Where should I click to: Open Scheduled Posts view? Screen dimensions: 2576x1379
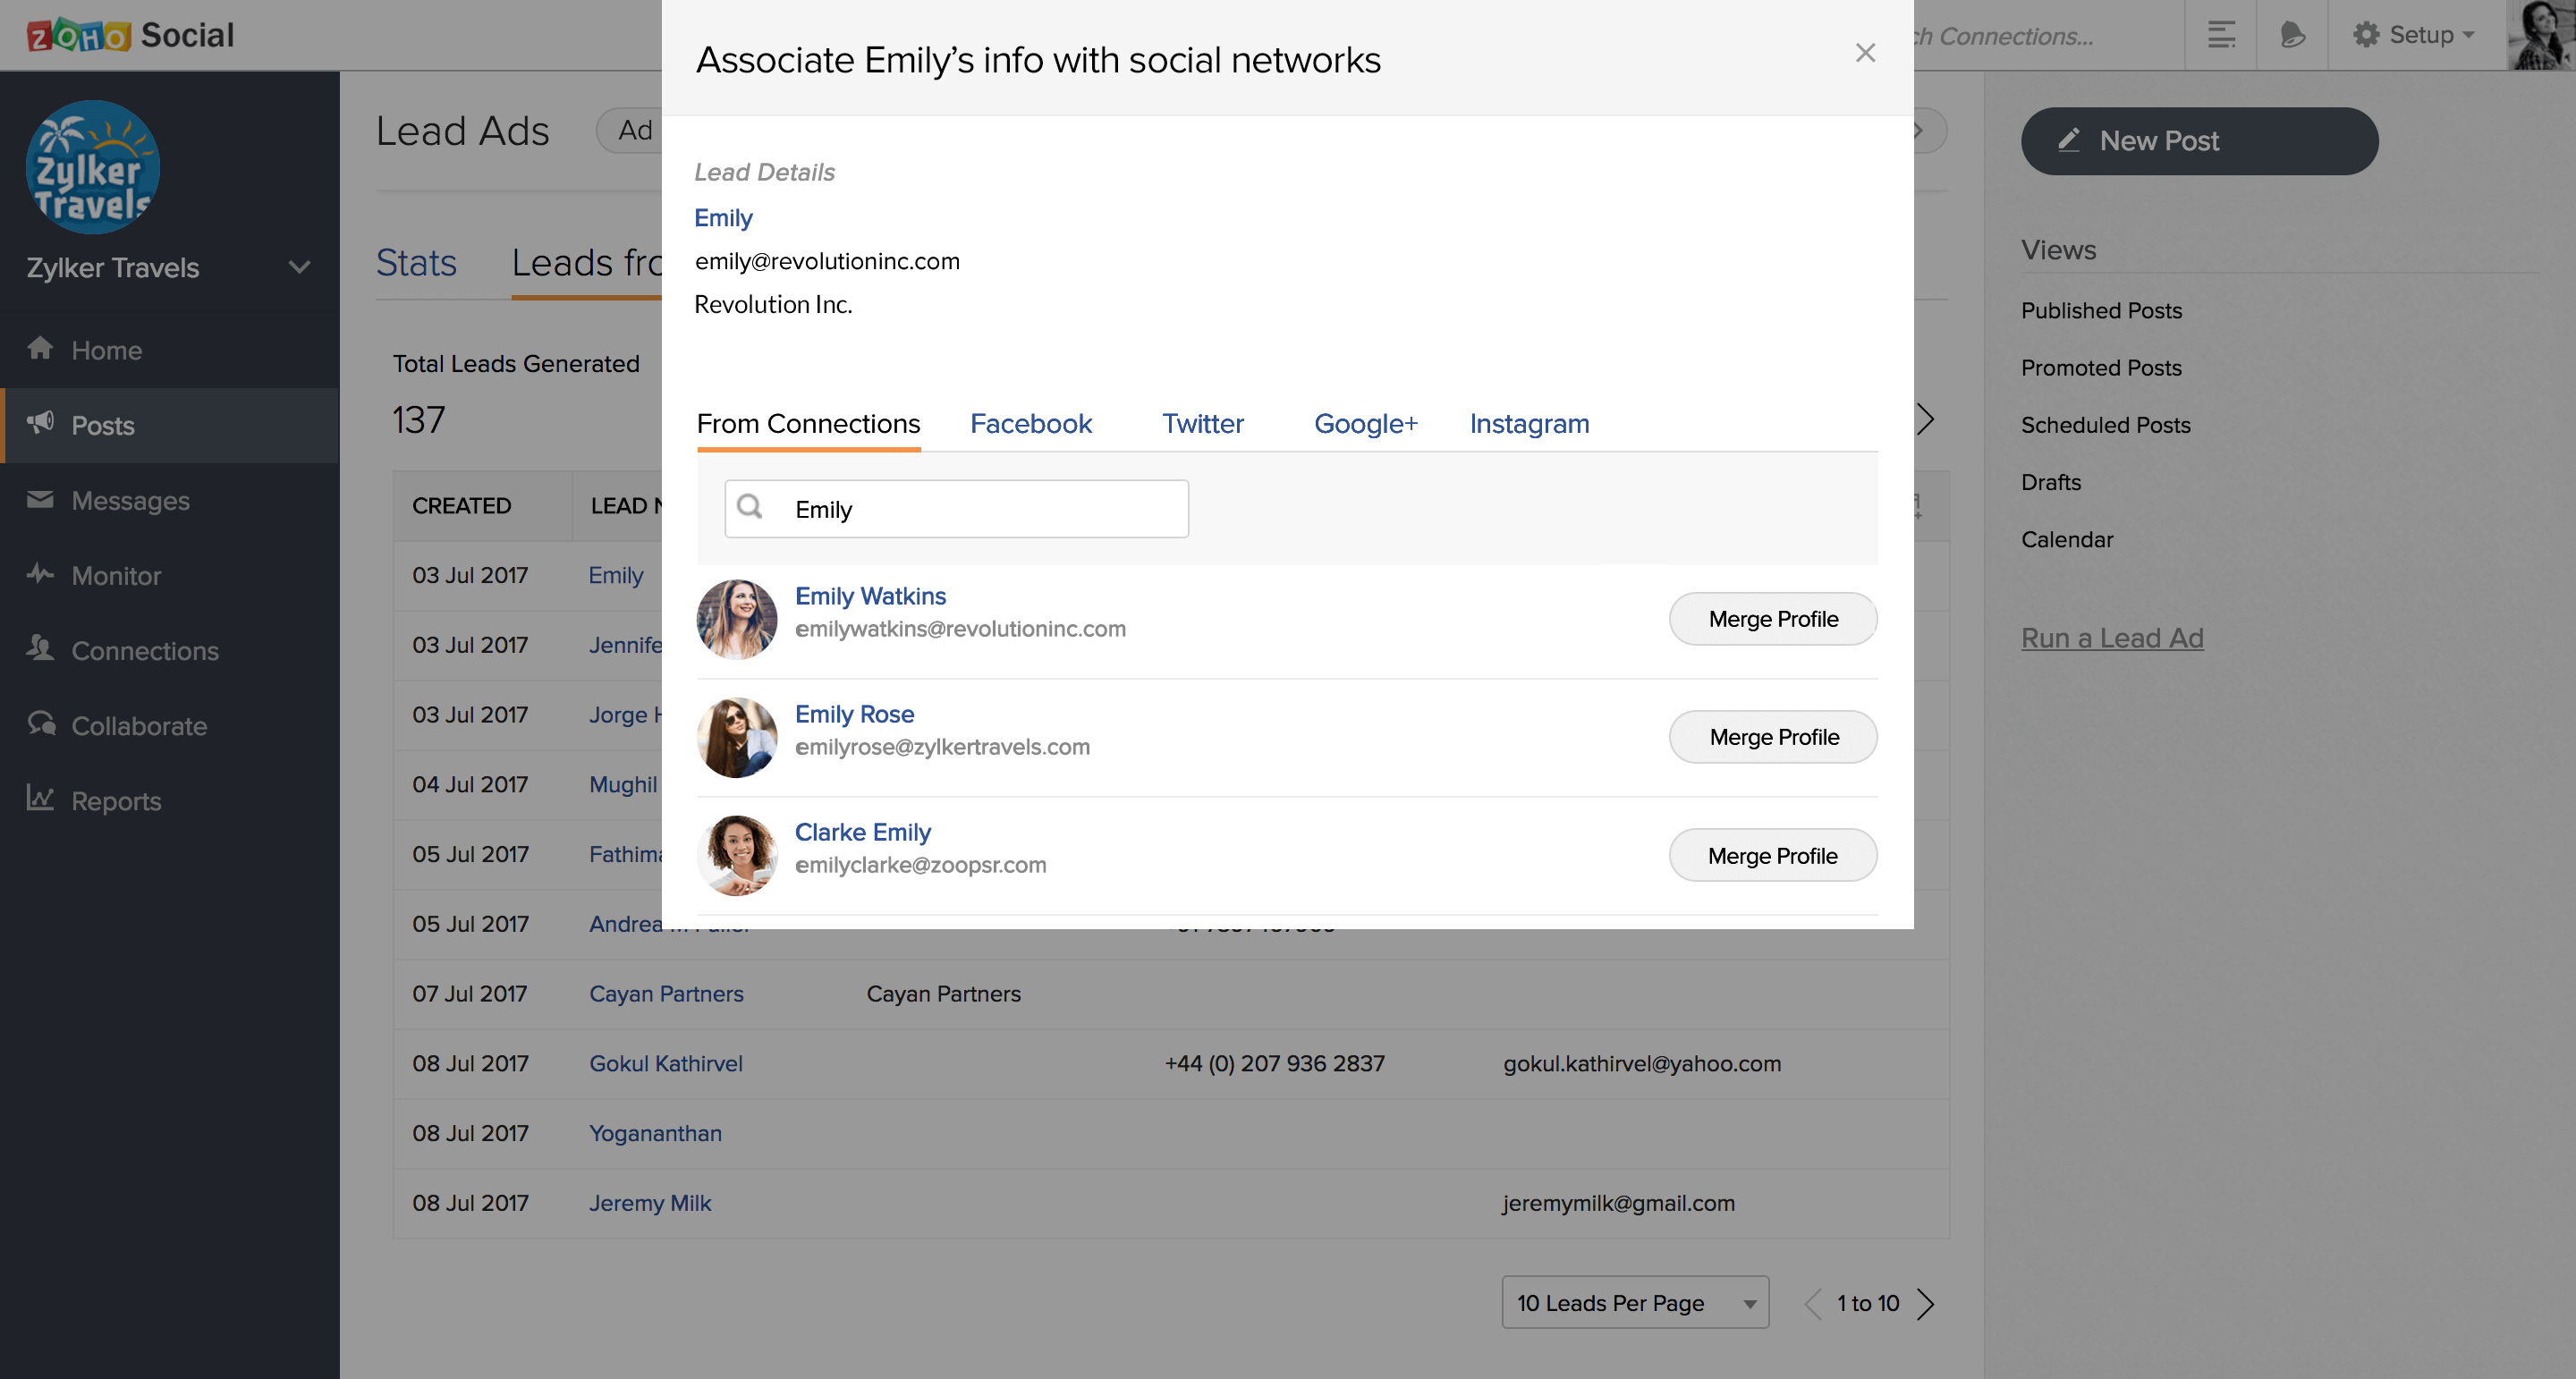[x=2105, y=425]
